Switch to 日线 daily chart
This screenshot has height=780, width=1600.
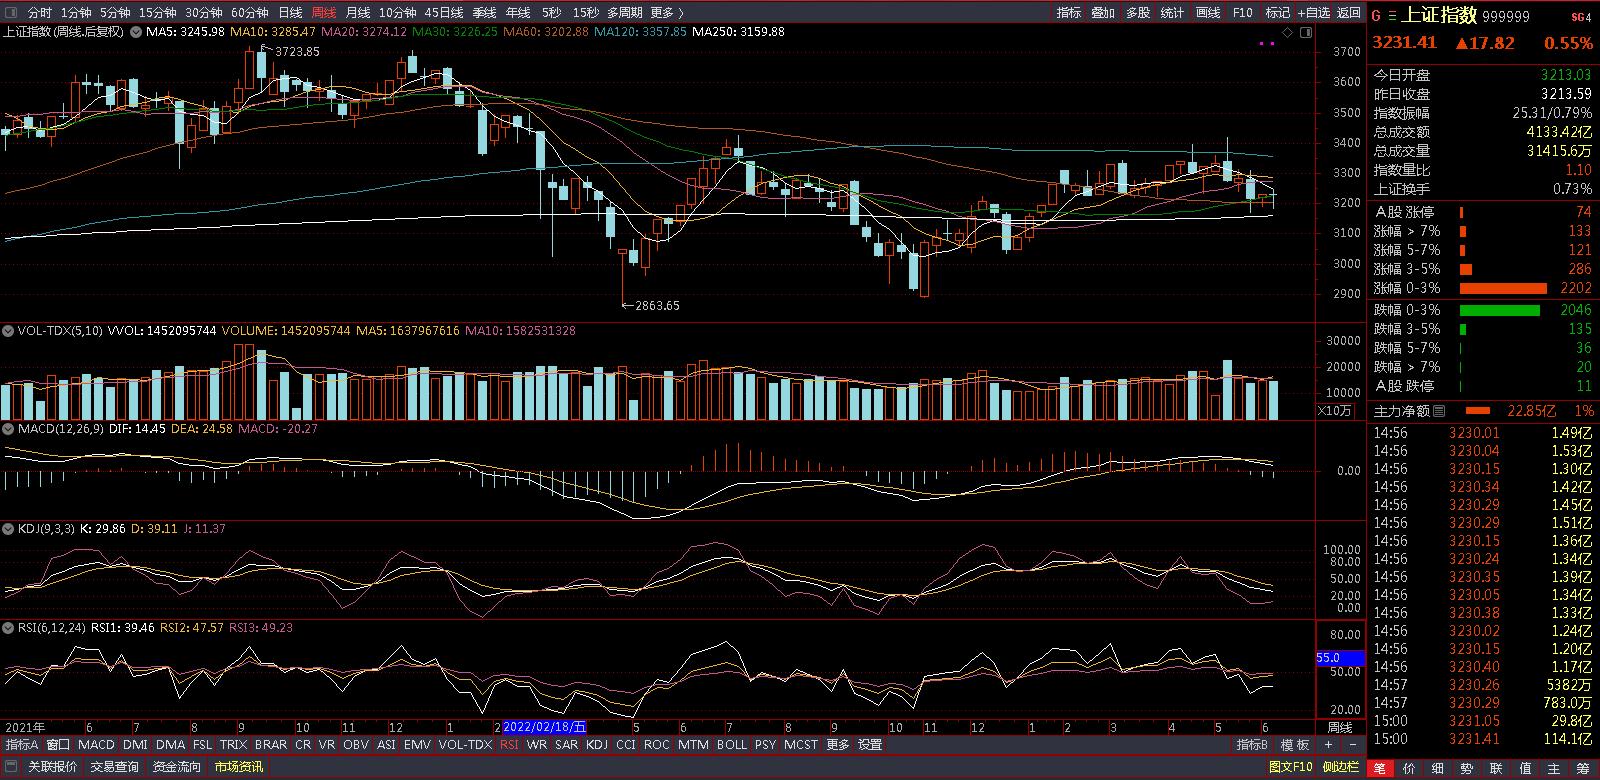coord(290,13)
